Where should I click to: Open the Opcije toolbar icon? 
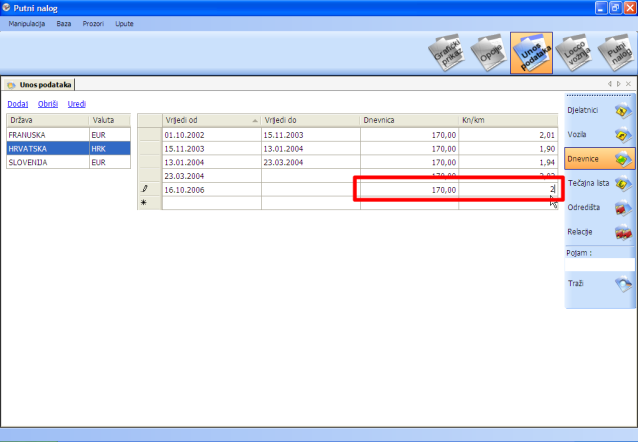tap(489, 53)
